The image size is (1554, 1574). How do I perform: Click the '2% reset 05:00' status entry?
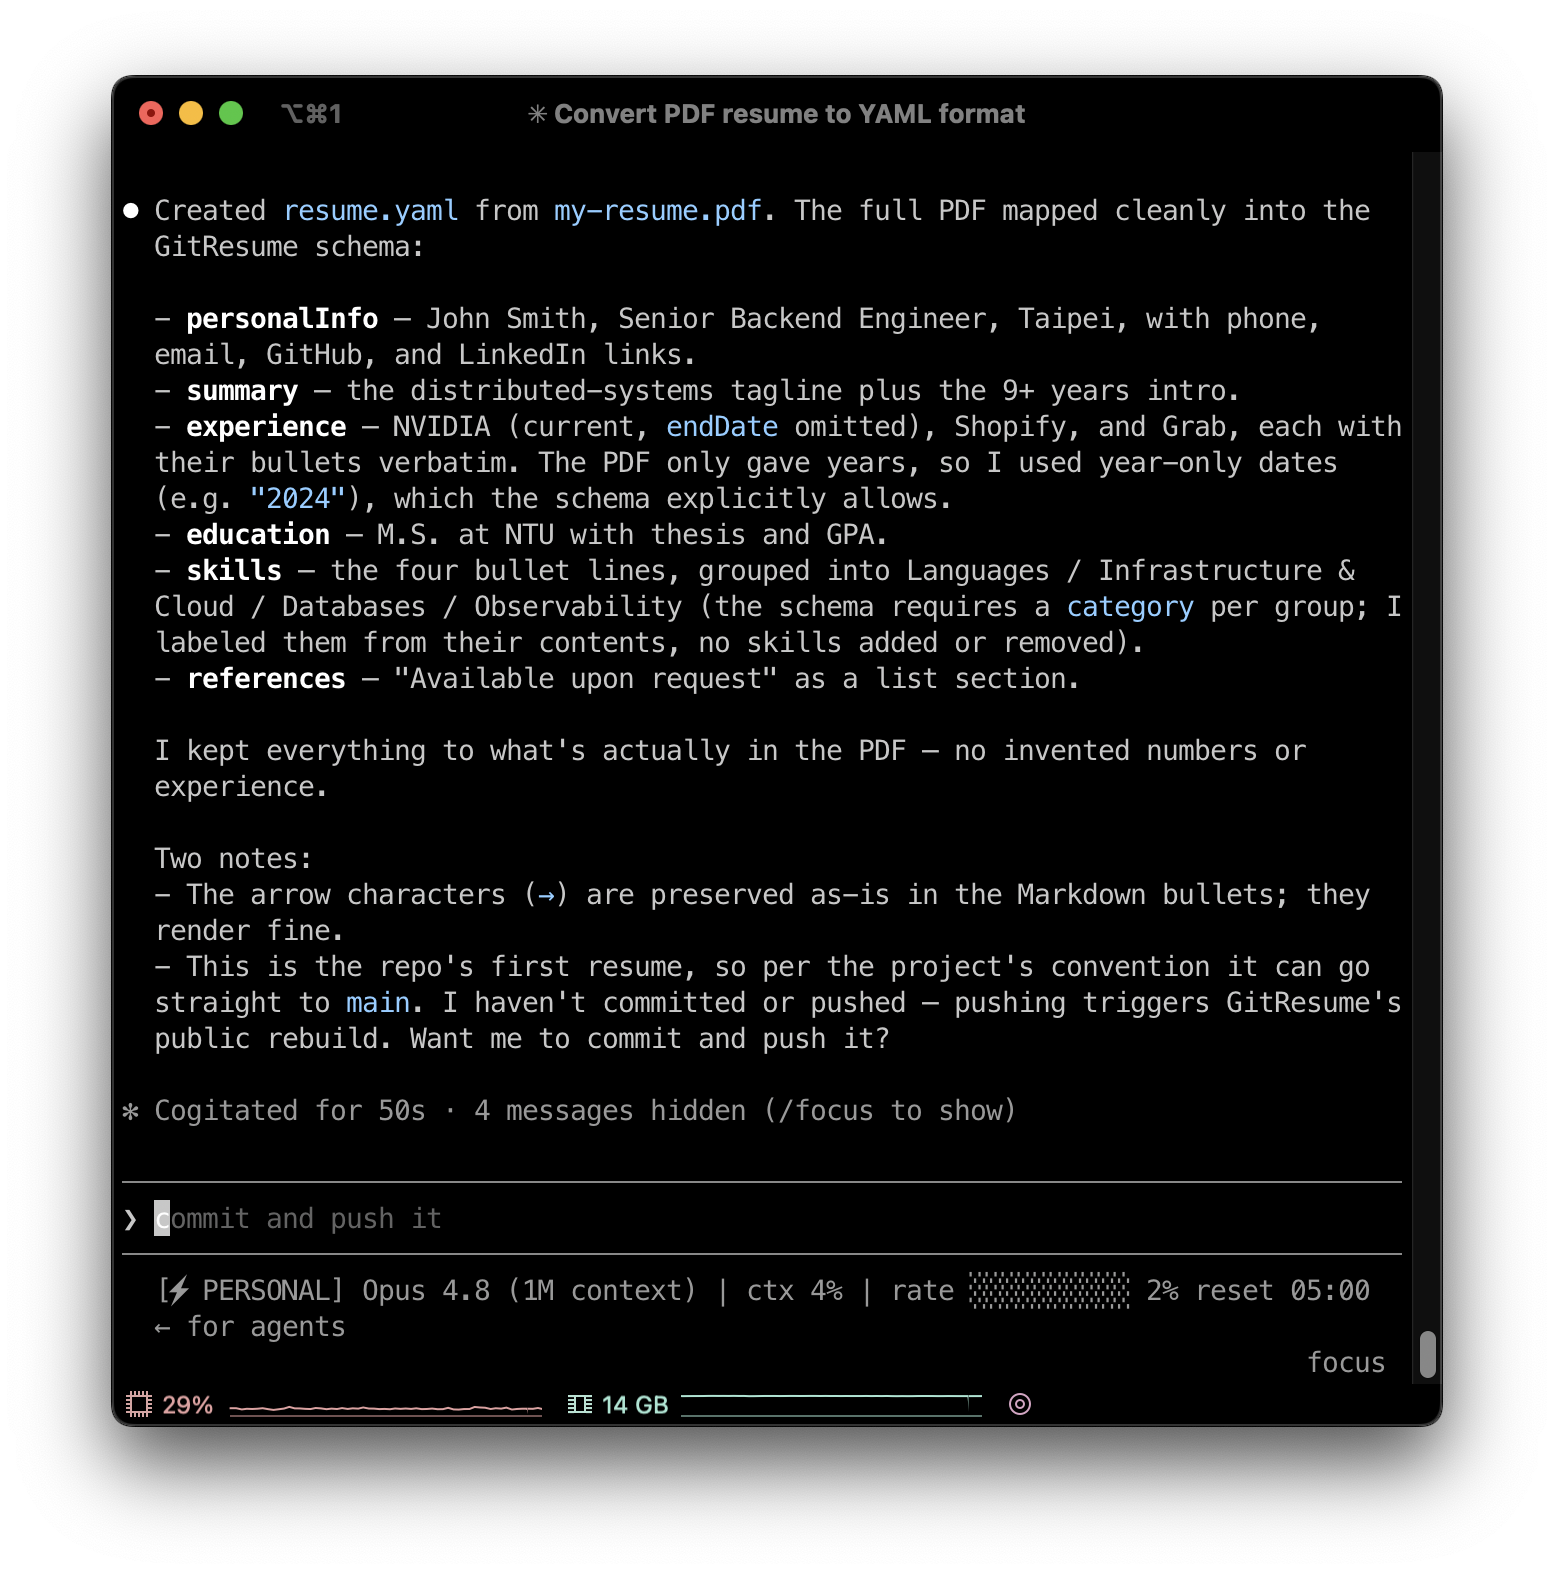tap(1258, 1291)
